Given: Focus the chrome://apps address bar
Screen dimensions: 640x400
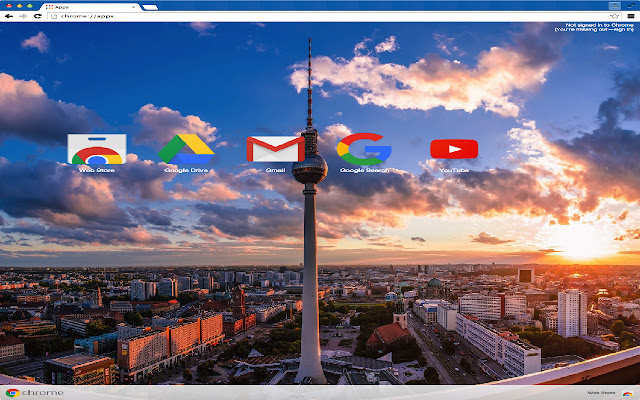Looking at the screenshot, I should pyautogui.click(x=335, y=16).
